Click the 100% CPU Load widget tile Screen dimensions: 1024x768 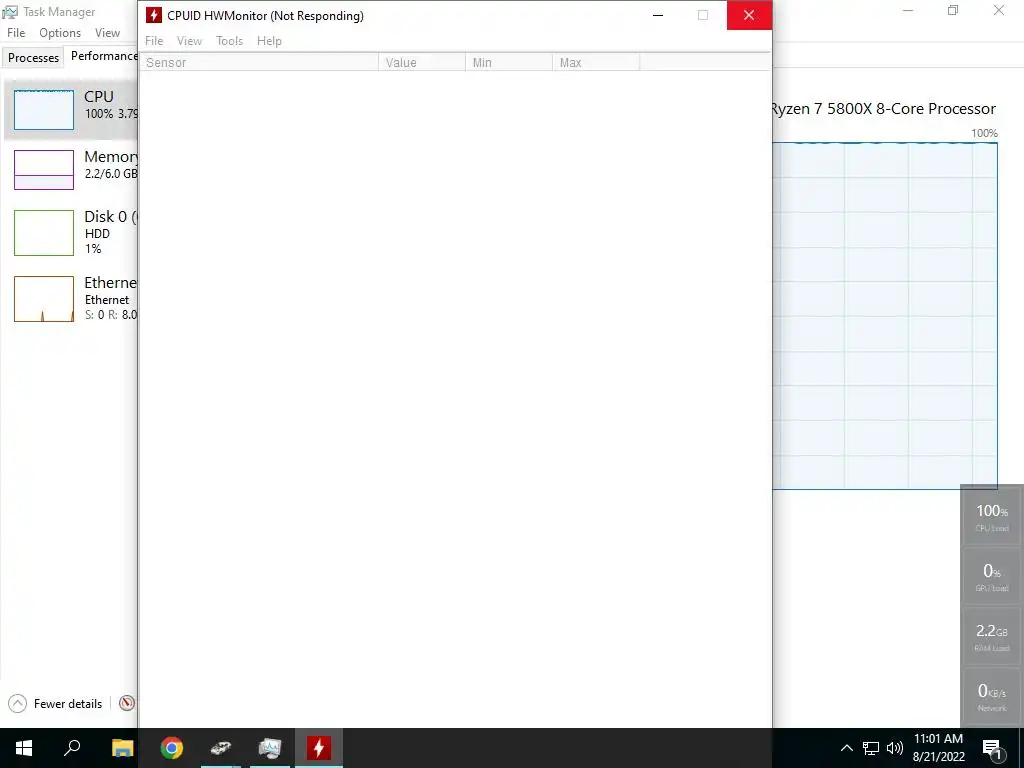coord(991,517)
